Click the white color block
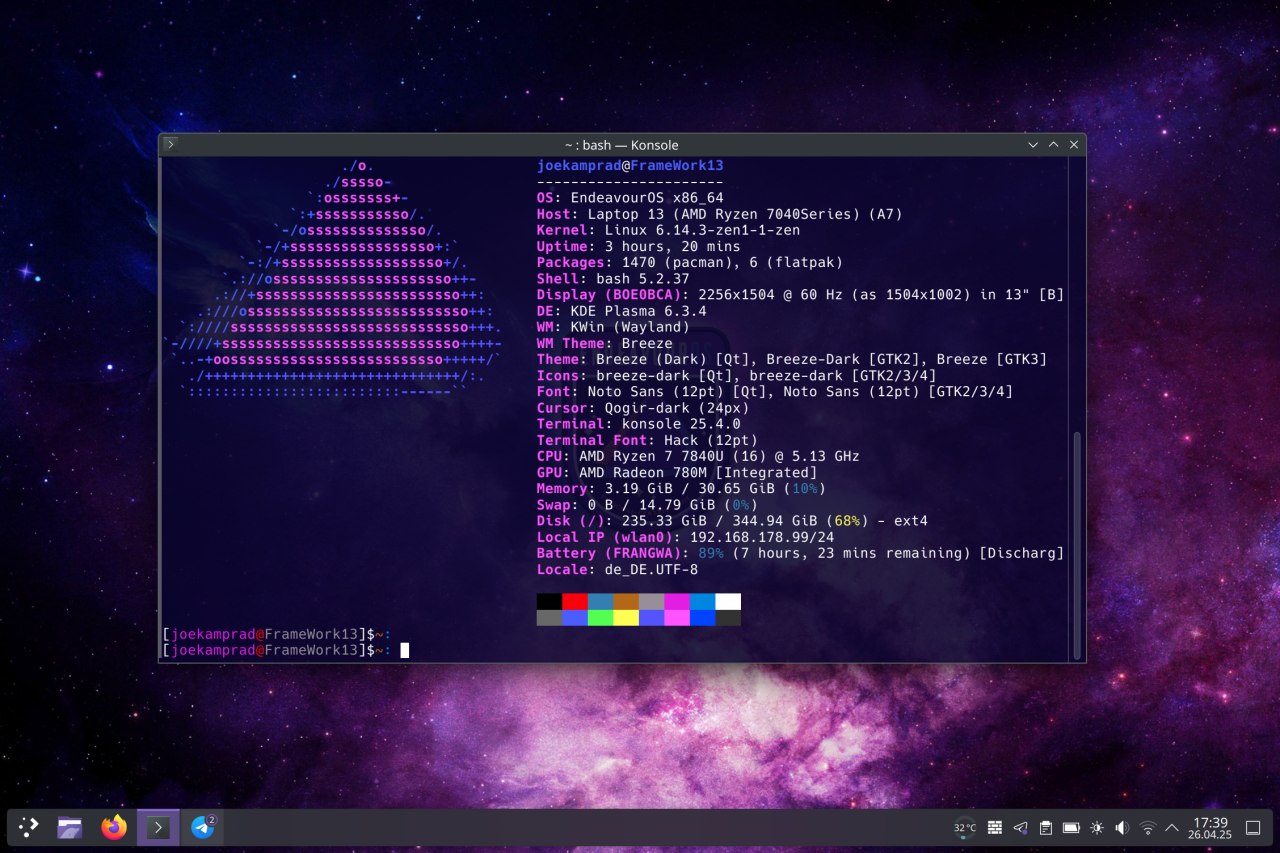Viewport: 1280px width, 853px height. coord(728,601)
